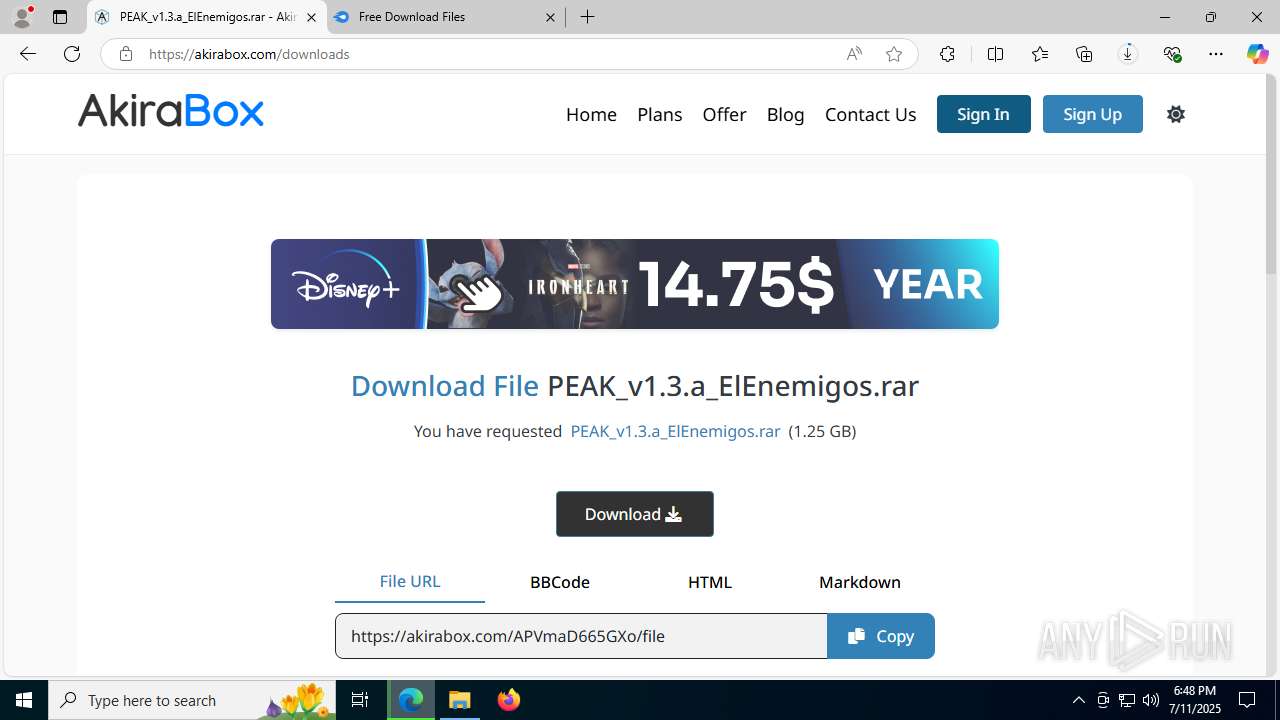Open network status tray icon
This screenshot has width=1280, height=720.
1127,700
